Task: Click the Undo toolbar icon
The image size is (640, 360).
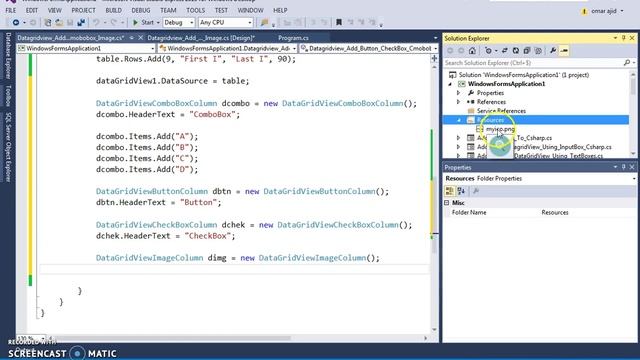Action: pyautogui.click(x=96, y=22)
